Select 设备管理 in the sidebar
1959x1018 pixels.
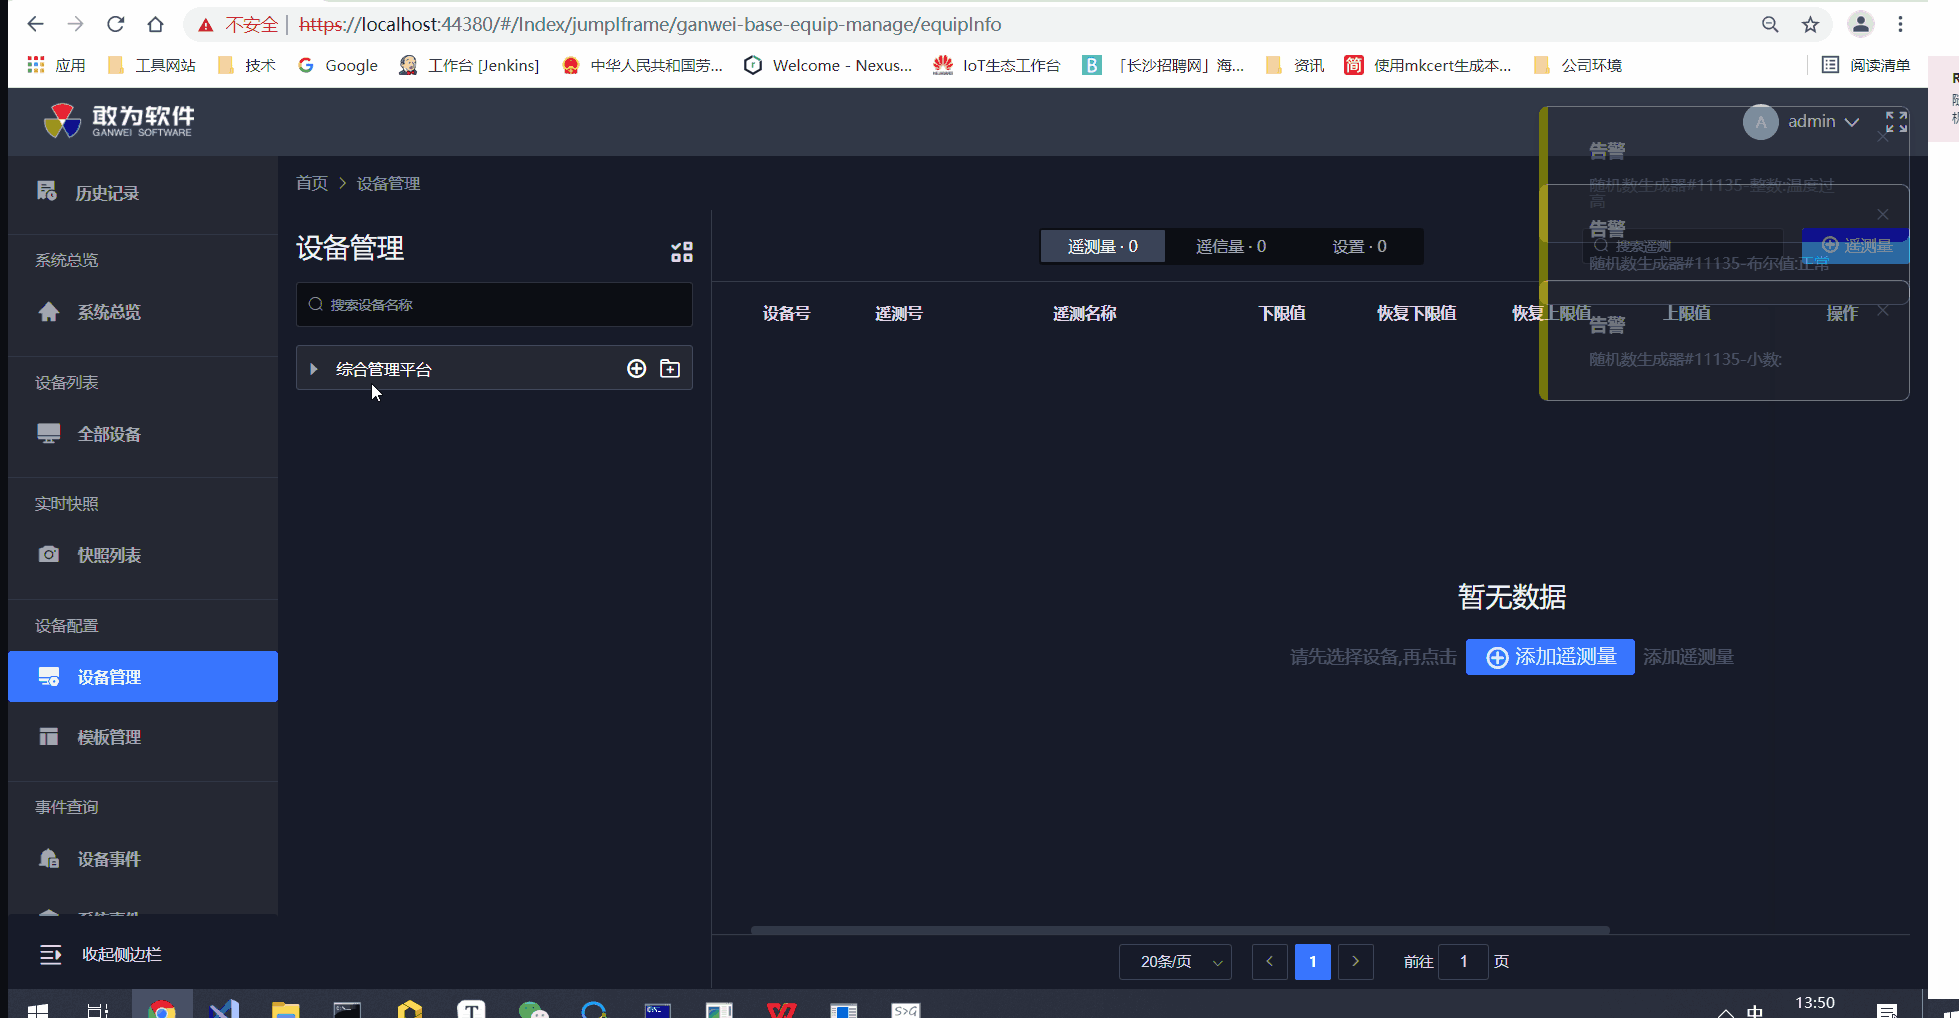tap(143, 677)
